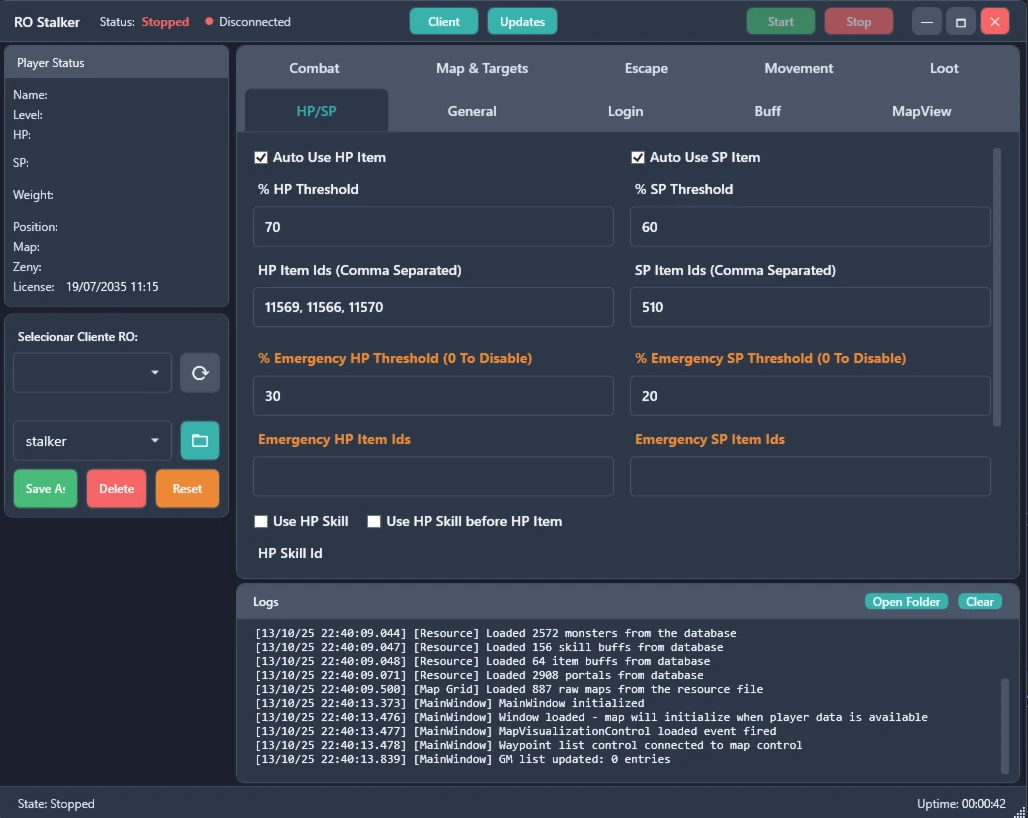The width and height of the screenshot is (1028, 818).
Task: Uncheck Auto Use SP Item
Action: 638,157
